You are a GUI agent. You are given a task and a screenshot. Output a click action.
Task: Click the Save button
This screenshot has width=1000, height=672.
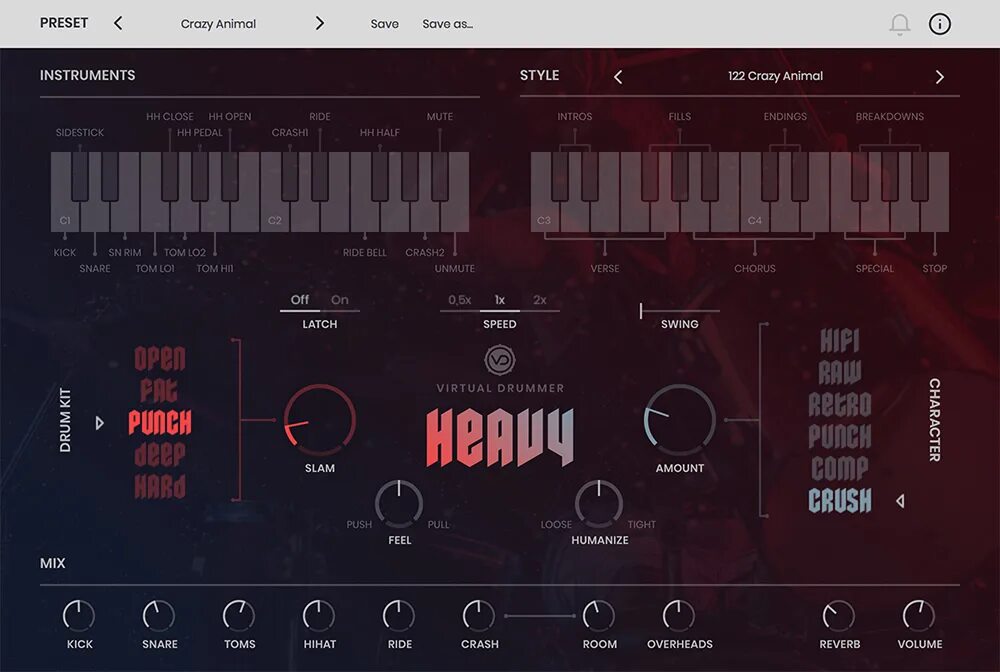coord(385,24)
